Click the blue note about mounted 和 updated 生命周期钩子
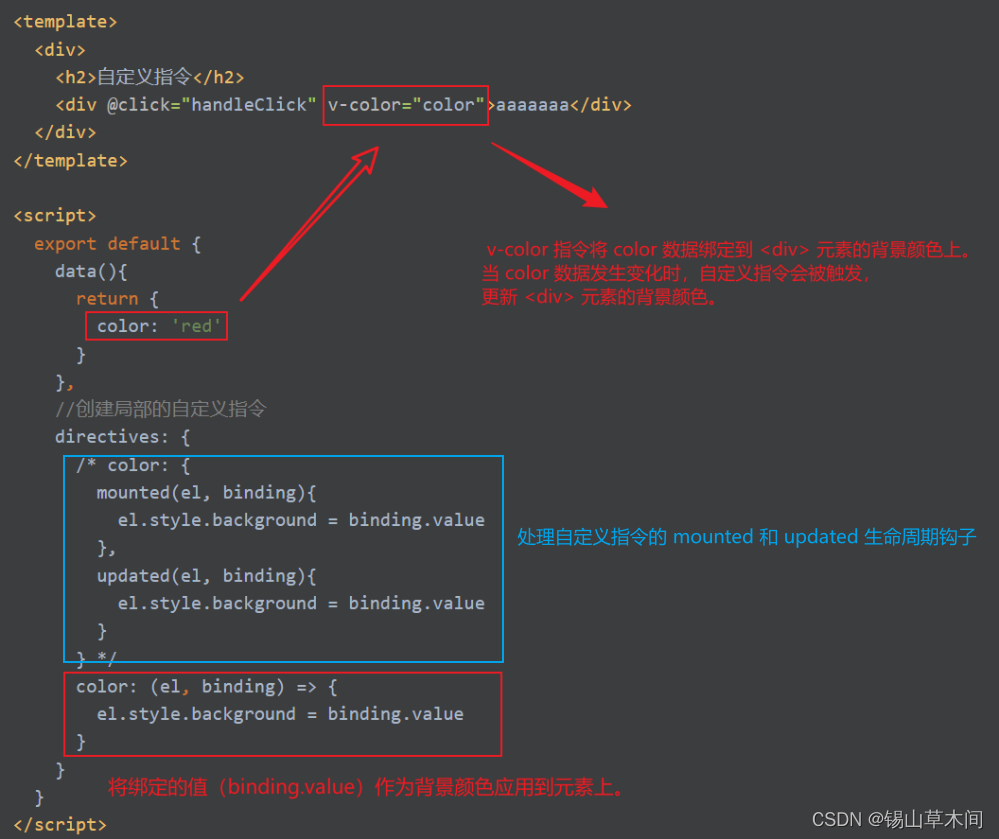The height and width of the screenshot is (839, 999). (x=746, y=536)
